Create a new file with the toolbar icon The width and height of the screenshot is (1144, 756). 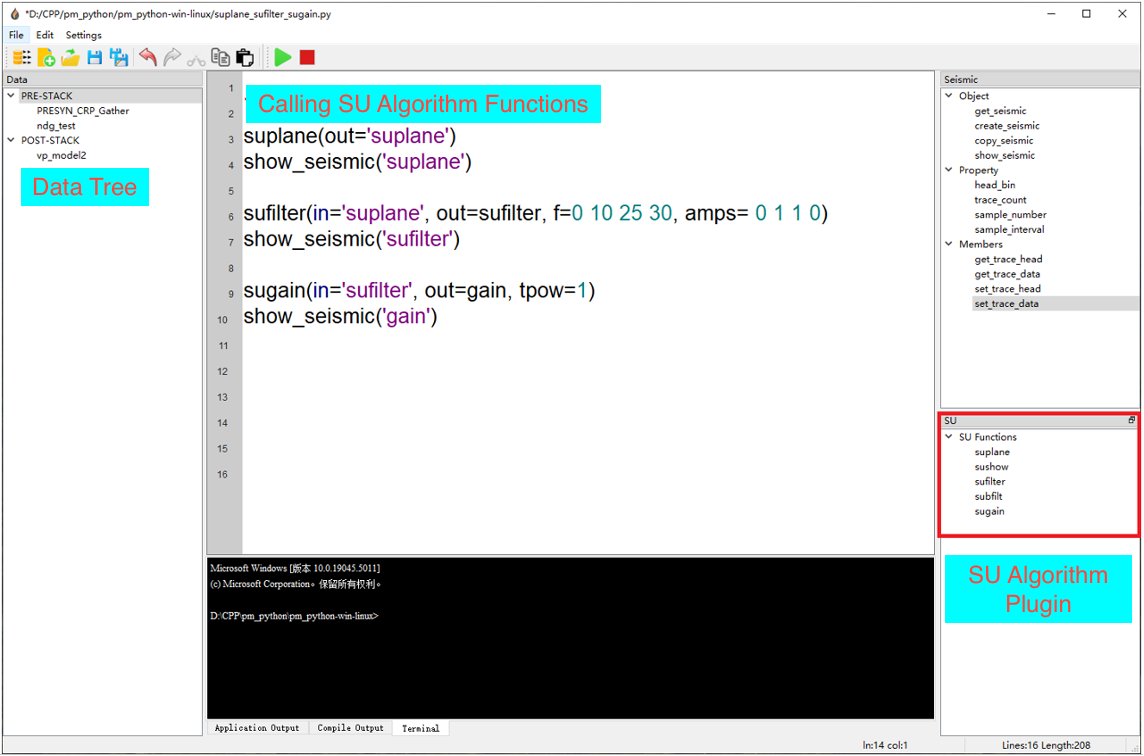point(46,57)
